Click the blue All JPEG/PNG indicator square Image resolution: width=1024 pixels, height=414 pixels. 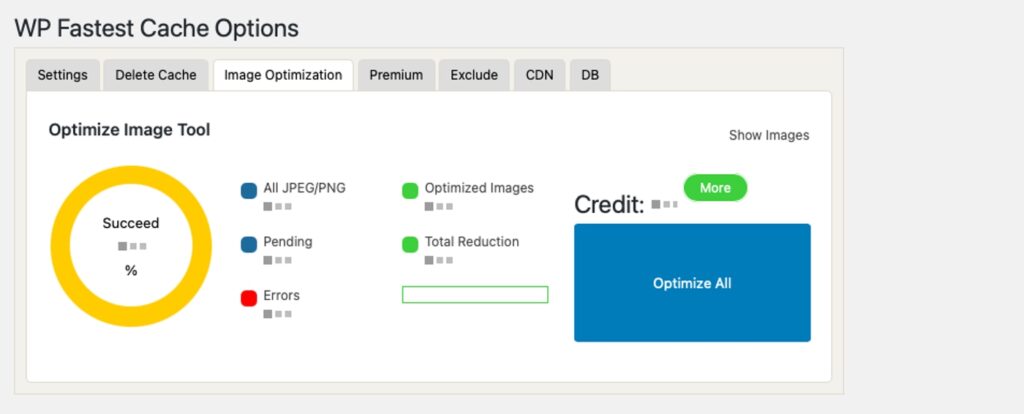point(249,191)
